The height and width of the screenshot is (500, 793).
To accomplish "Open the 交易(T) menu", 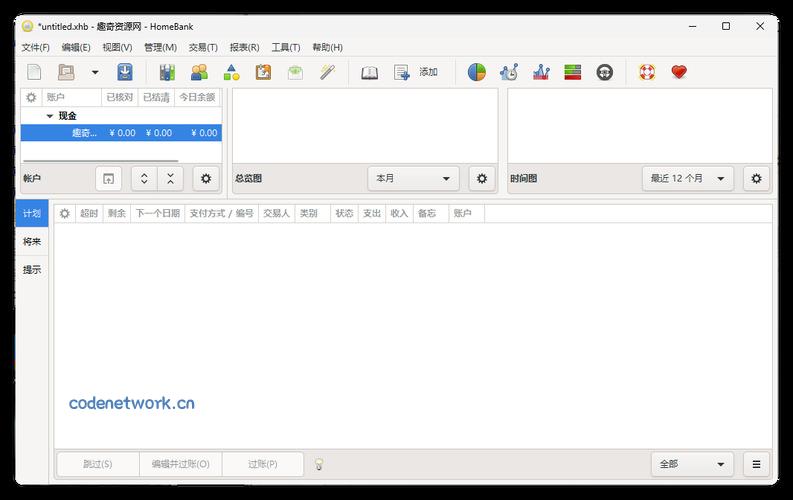I will coord(203,47).
